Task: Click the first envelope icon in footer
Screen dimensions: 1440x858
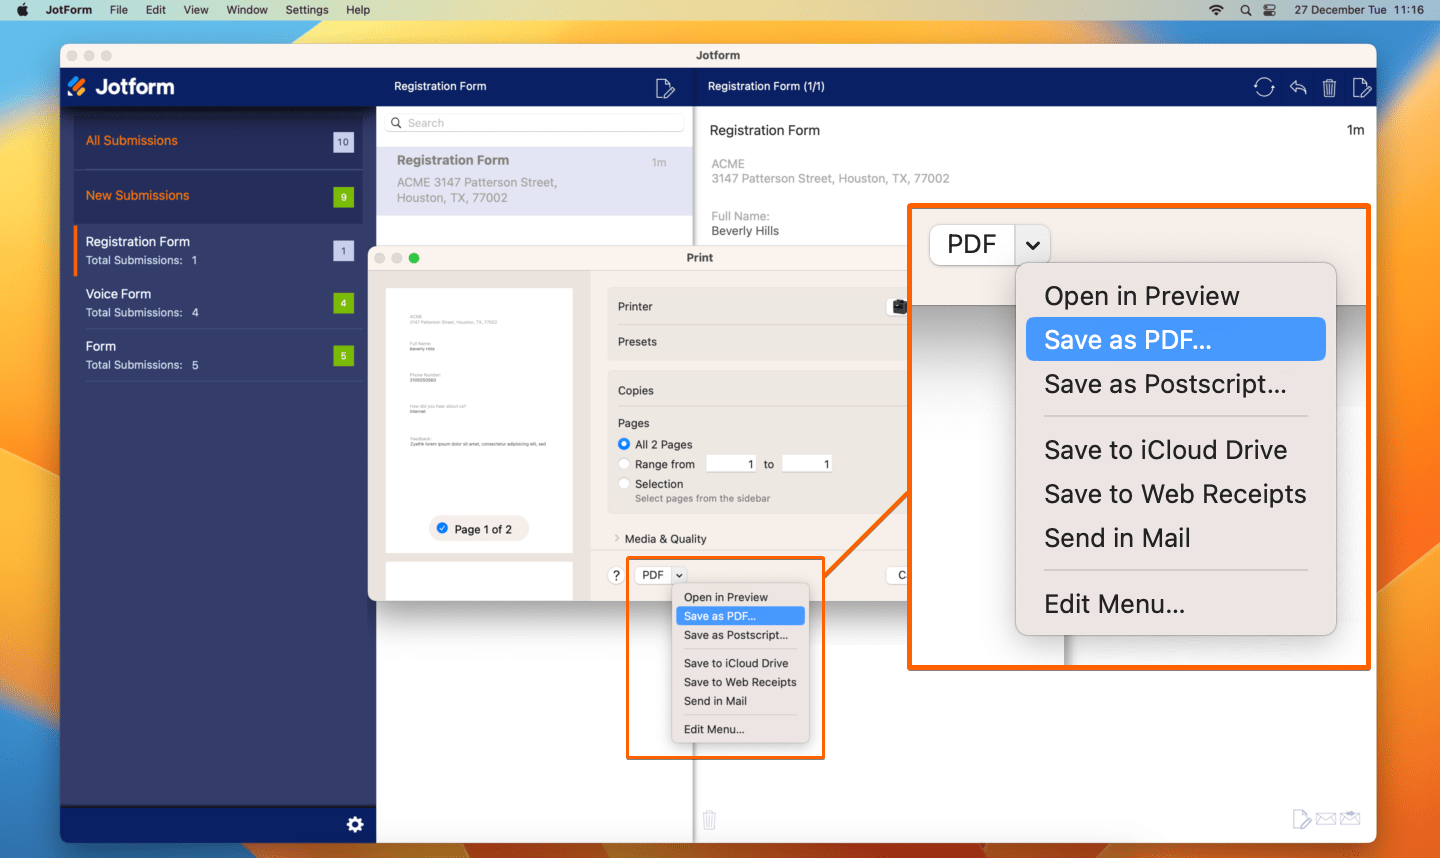Action: click(x=1326, y=819)
